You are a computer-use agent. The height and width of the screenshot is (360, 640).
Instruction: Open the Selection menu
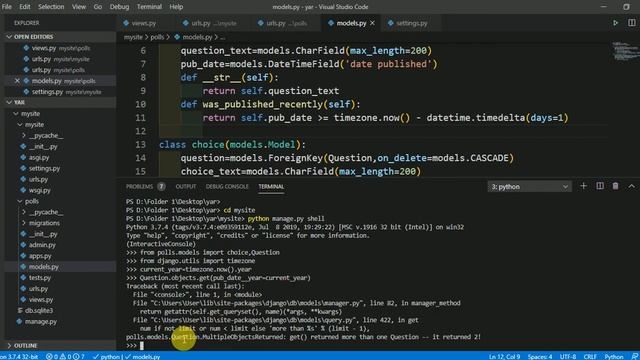coord(51,7)
